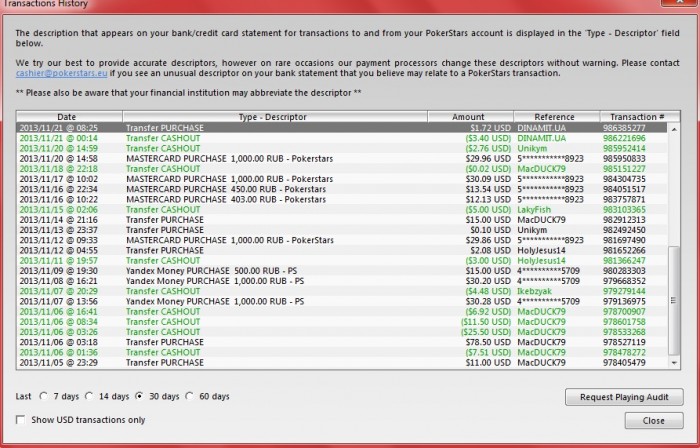The image size is (700, 448).
Task: Click the $30.09 USD amount cell
Action: tap(488, 179)
